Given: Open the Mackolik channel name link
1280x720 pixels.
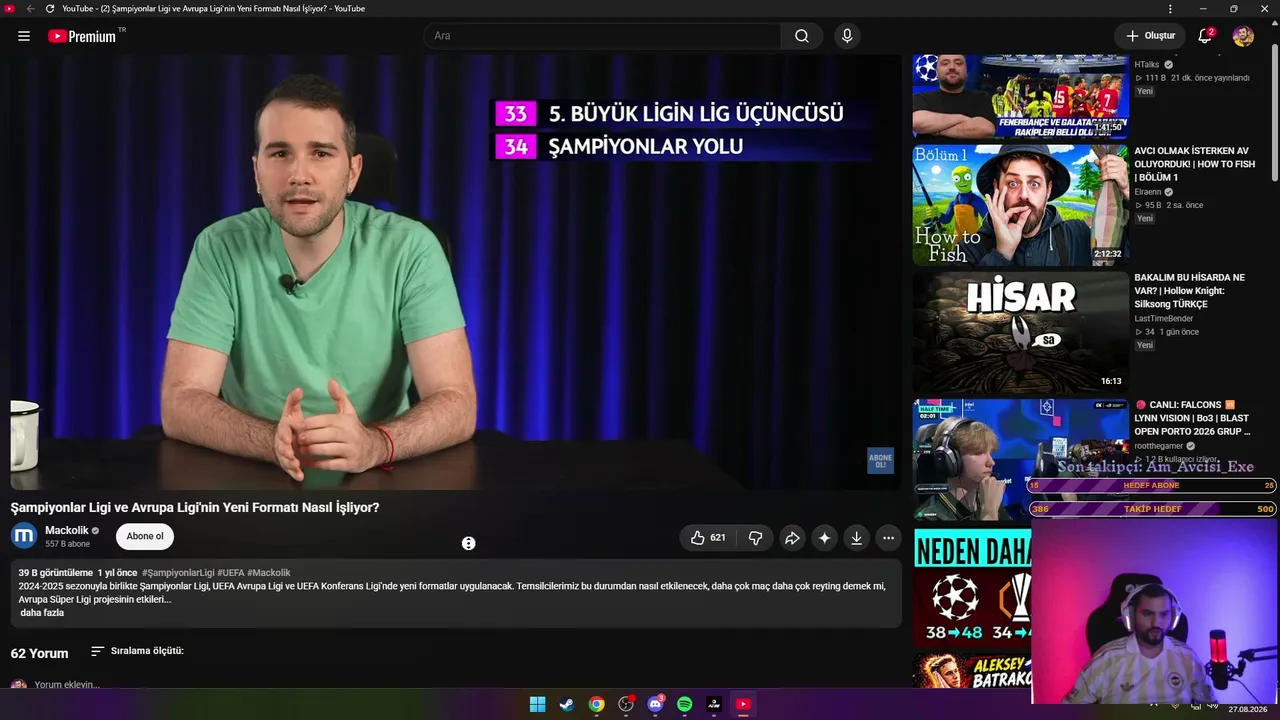Looking at the screenshot, I should [x=67, y=531].
